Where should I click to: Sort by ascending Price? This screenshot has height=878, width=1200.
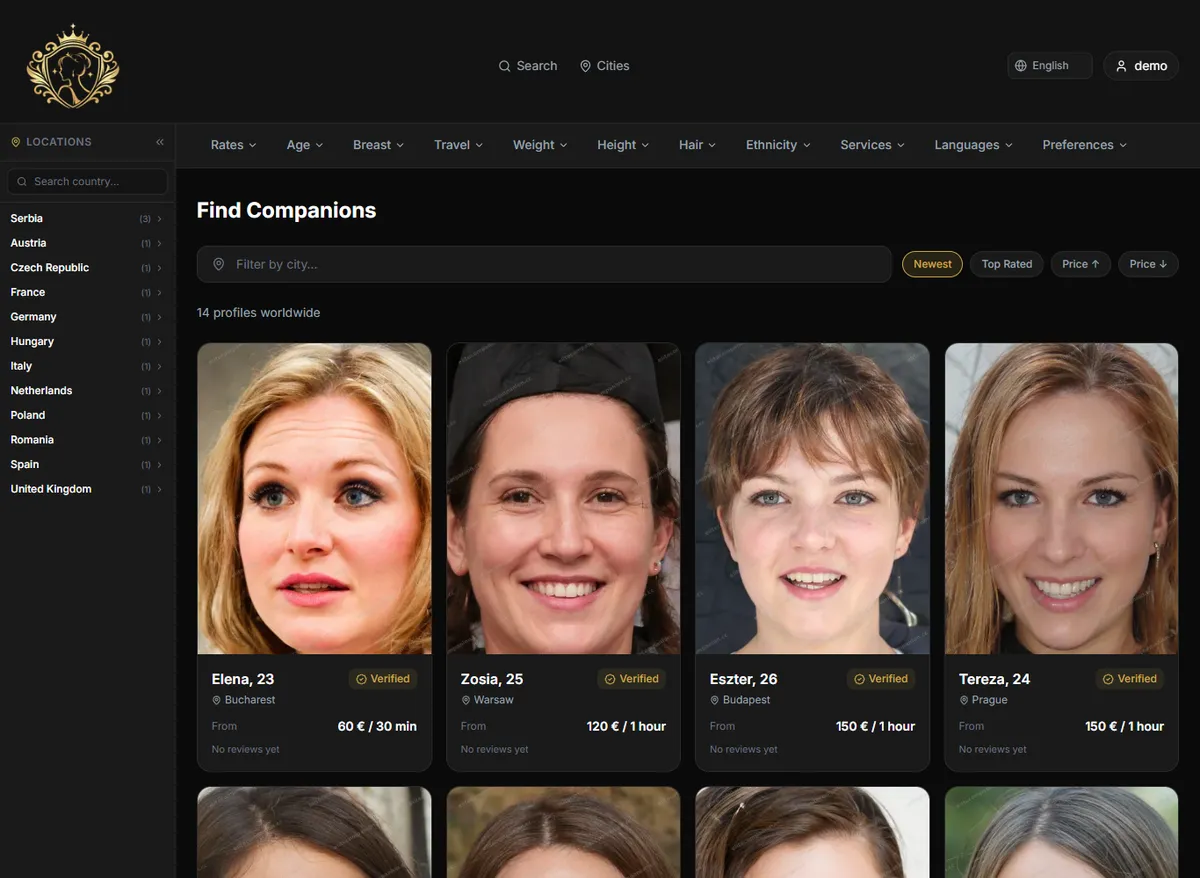tap(1080, 264)
